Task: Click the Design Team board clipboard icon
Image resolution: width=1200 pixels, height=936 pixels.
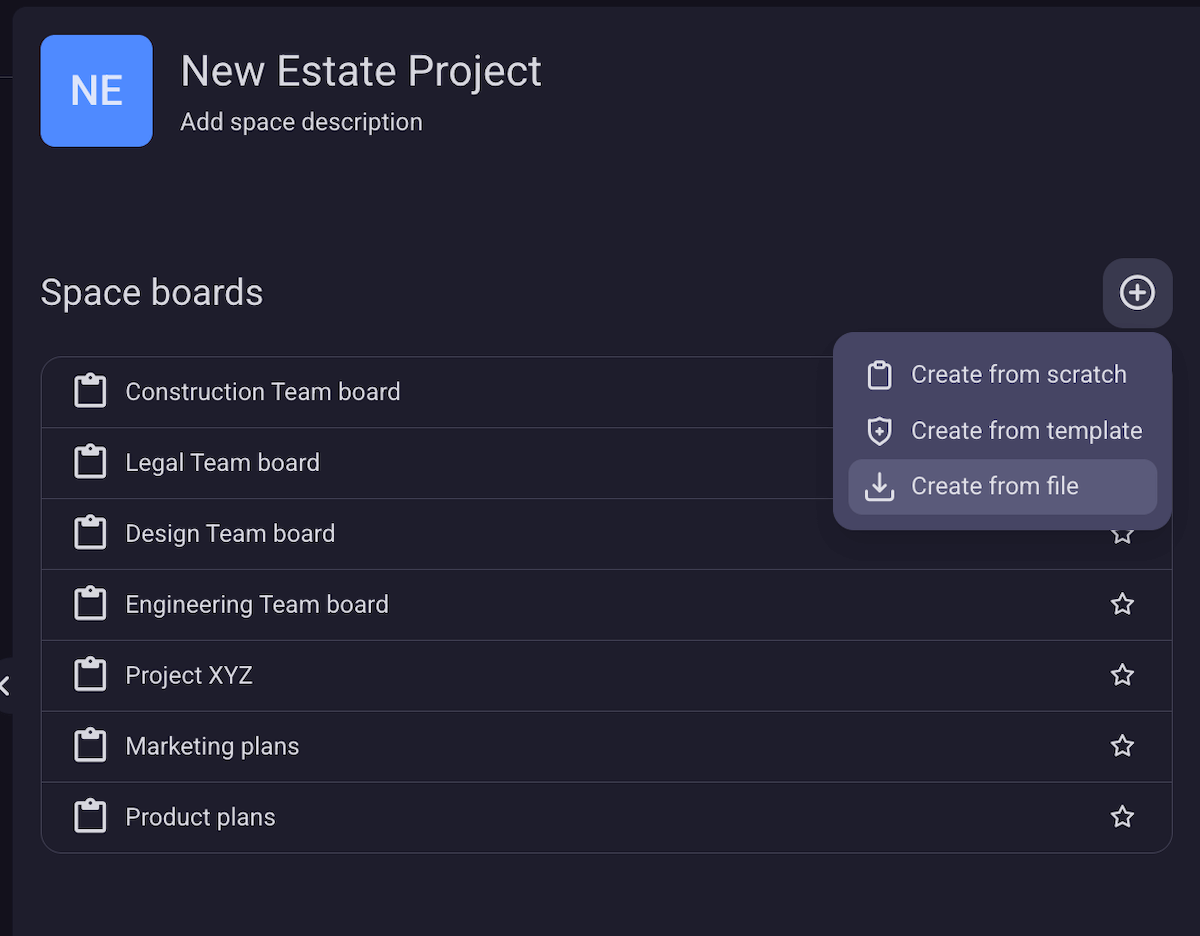Action: coord(90,533)
